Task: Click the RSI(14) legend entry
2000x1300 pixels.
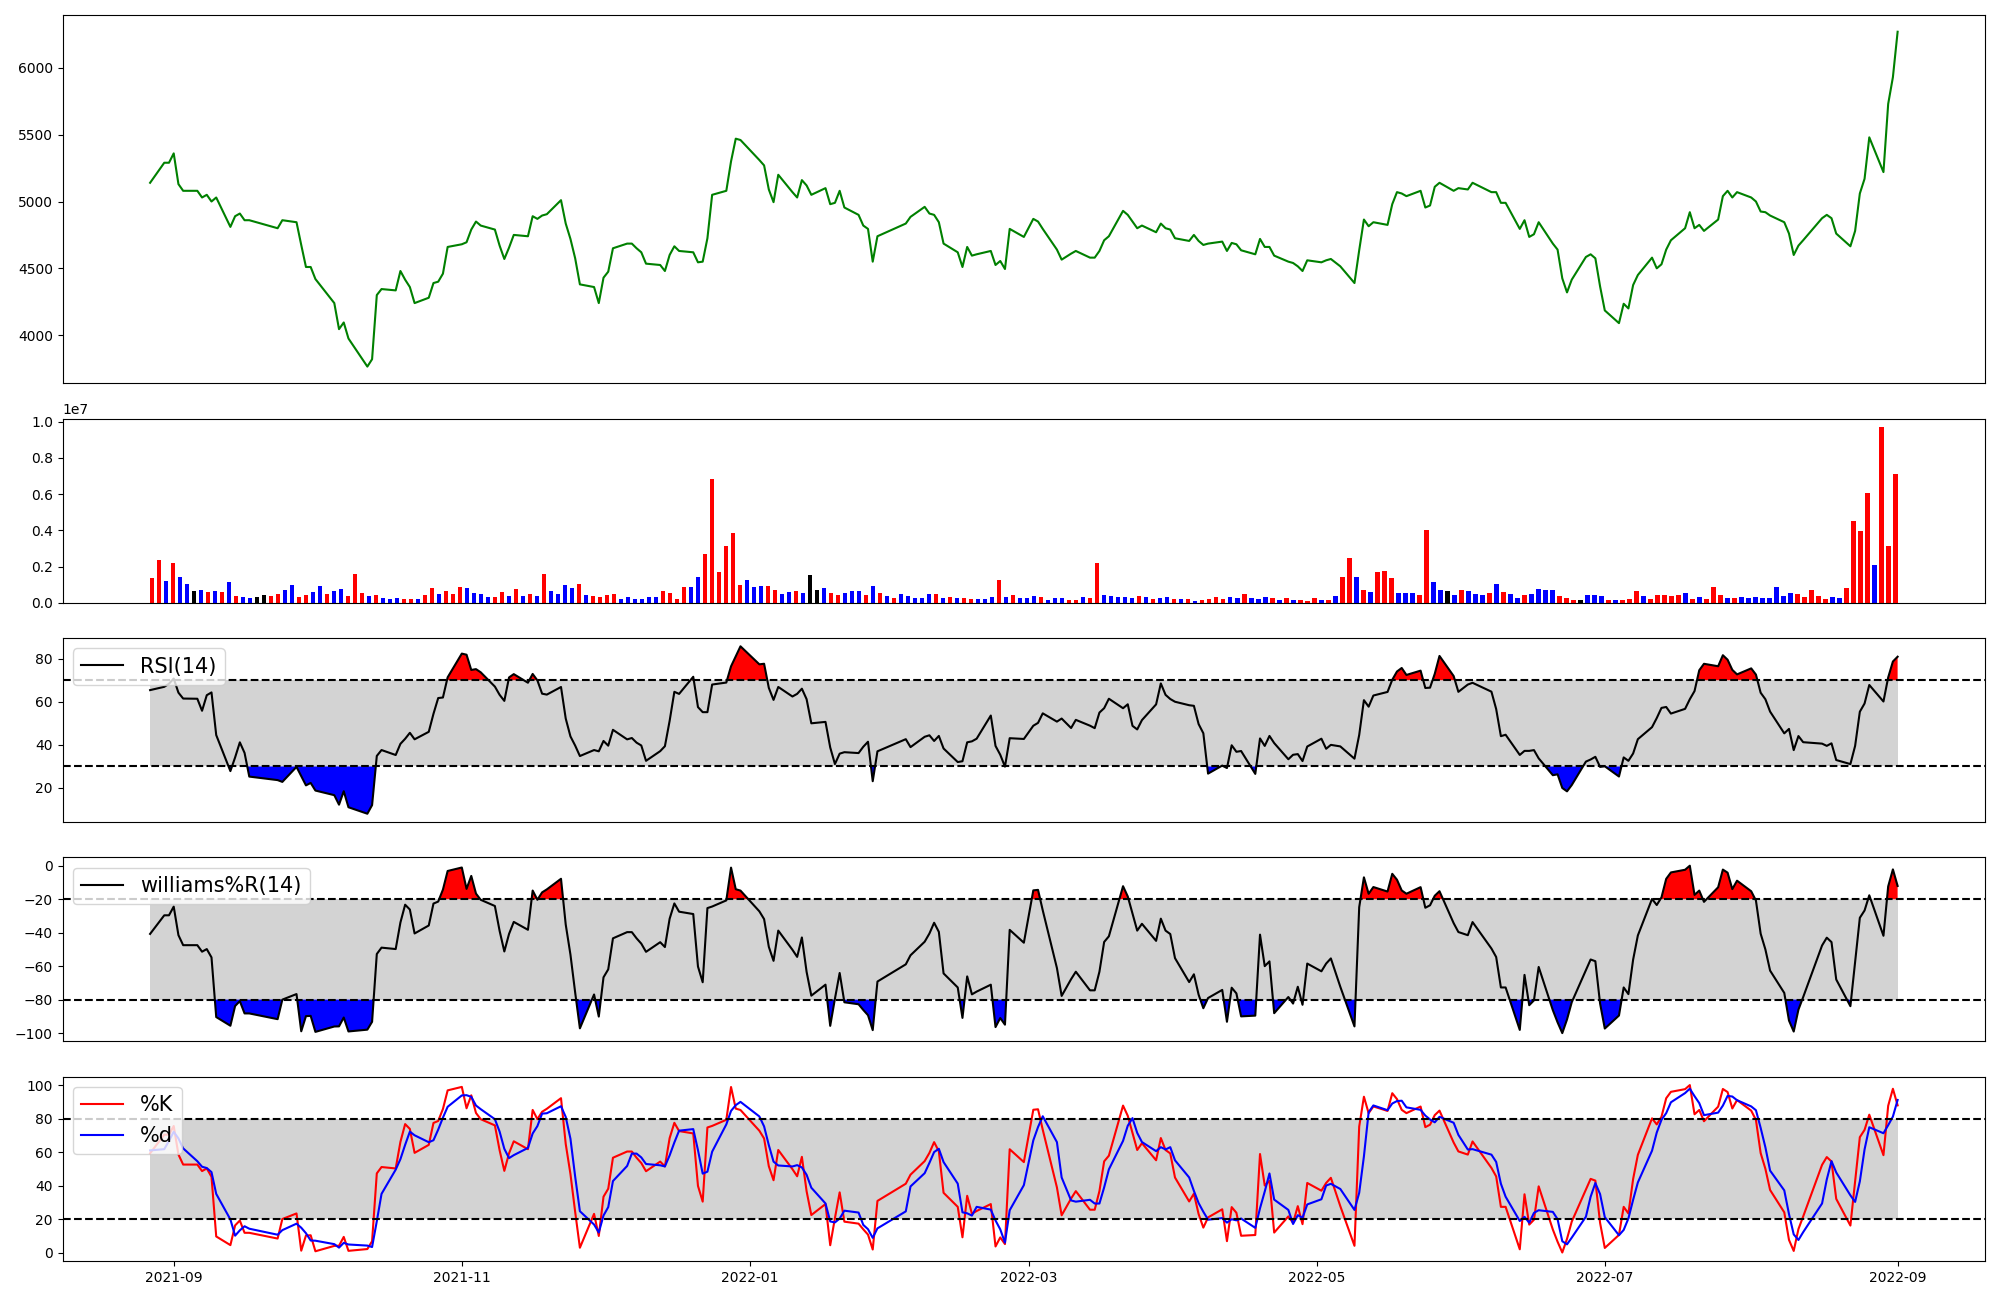Action: coord(177,666)
